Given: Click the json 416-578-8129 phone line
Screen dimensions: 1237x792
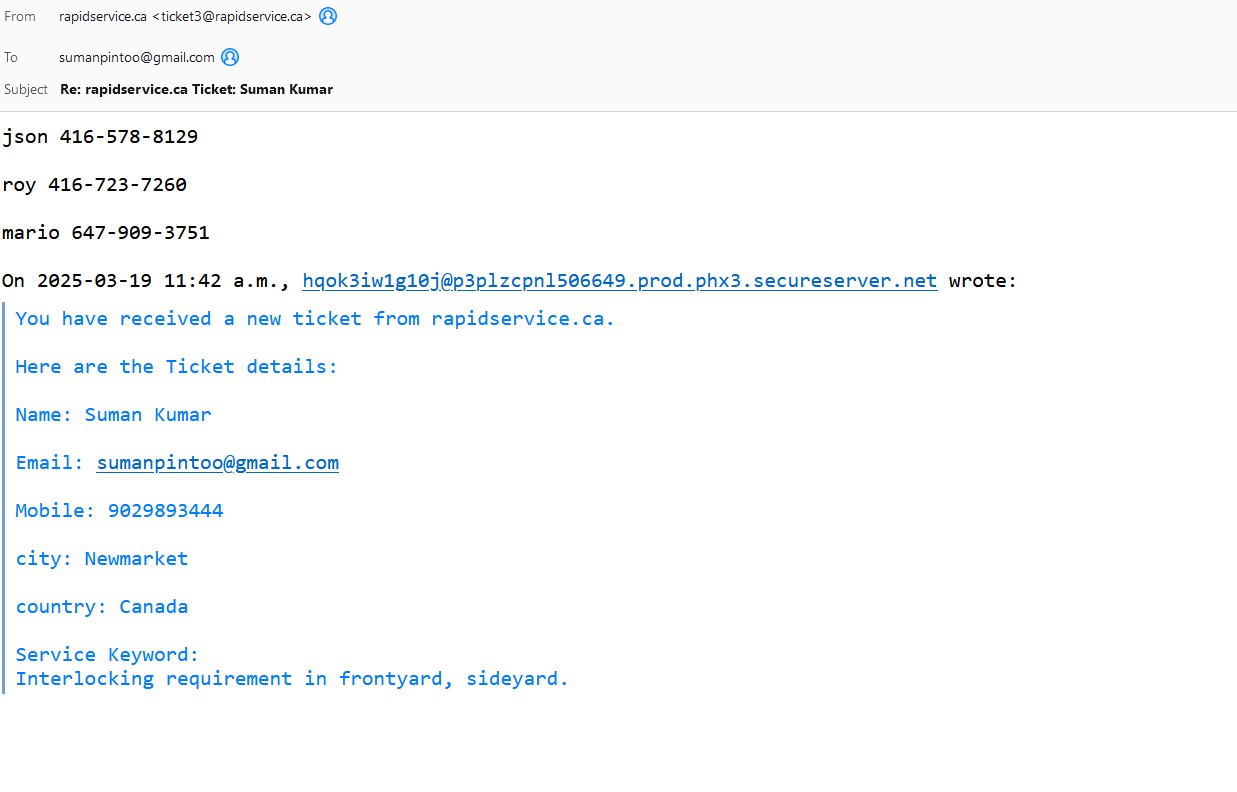Looking at the screenshot, I should click(100, 137).
